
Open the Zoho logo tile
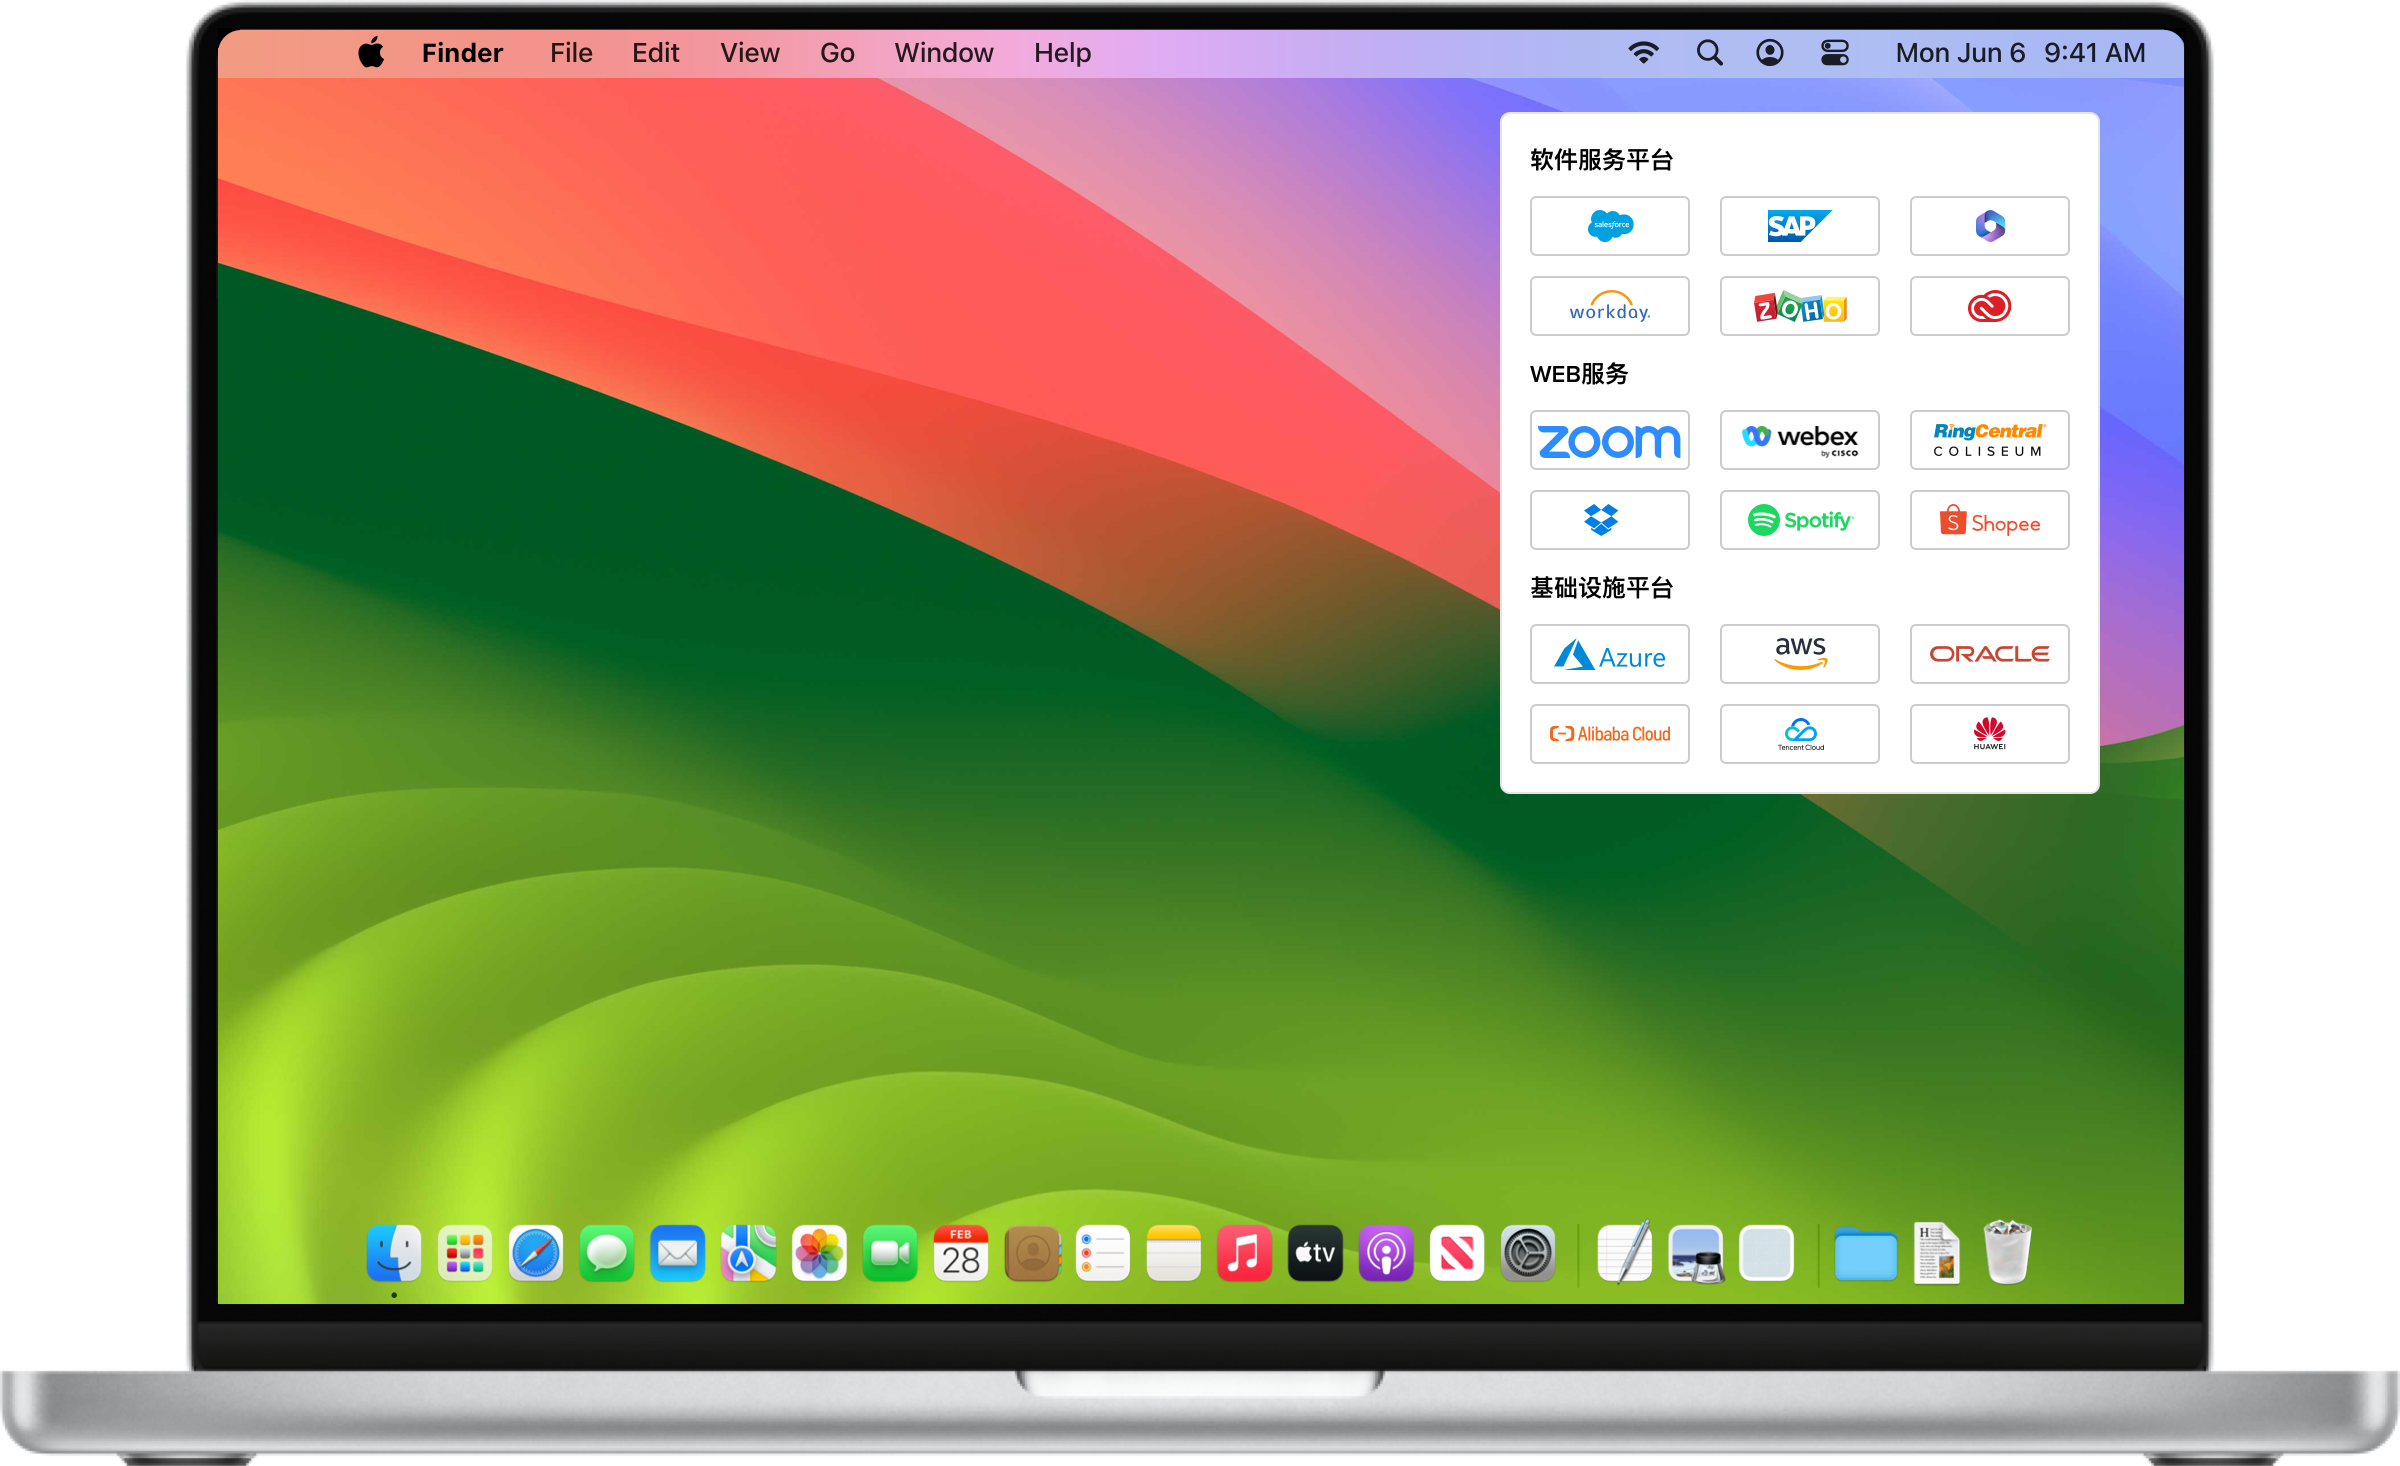coord(1799,306)
